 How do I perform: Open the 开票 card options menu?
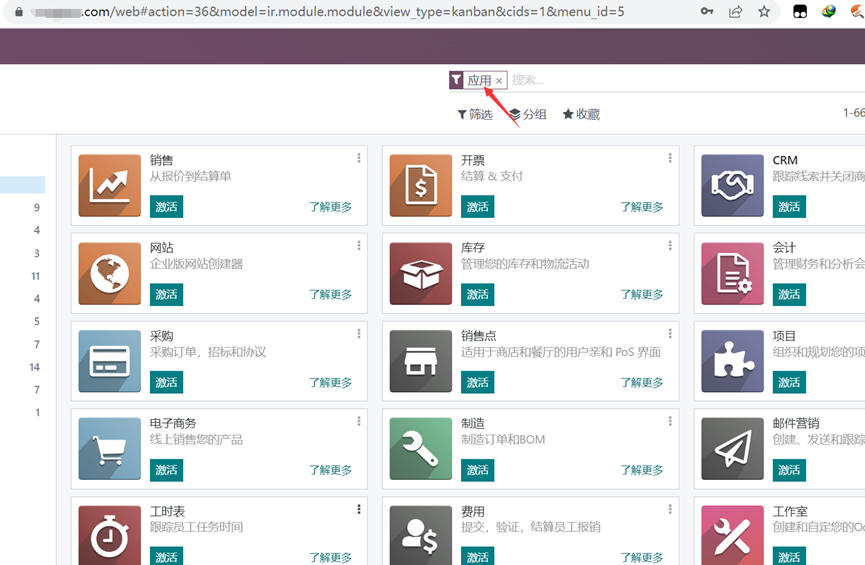point(670,158)
